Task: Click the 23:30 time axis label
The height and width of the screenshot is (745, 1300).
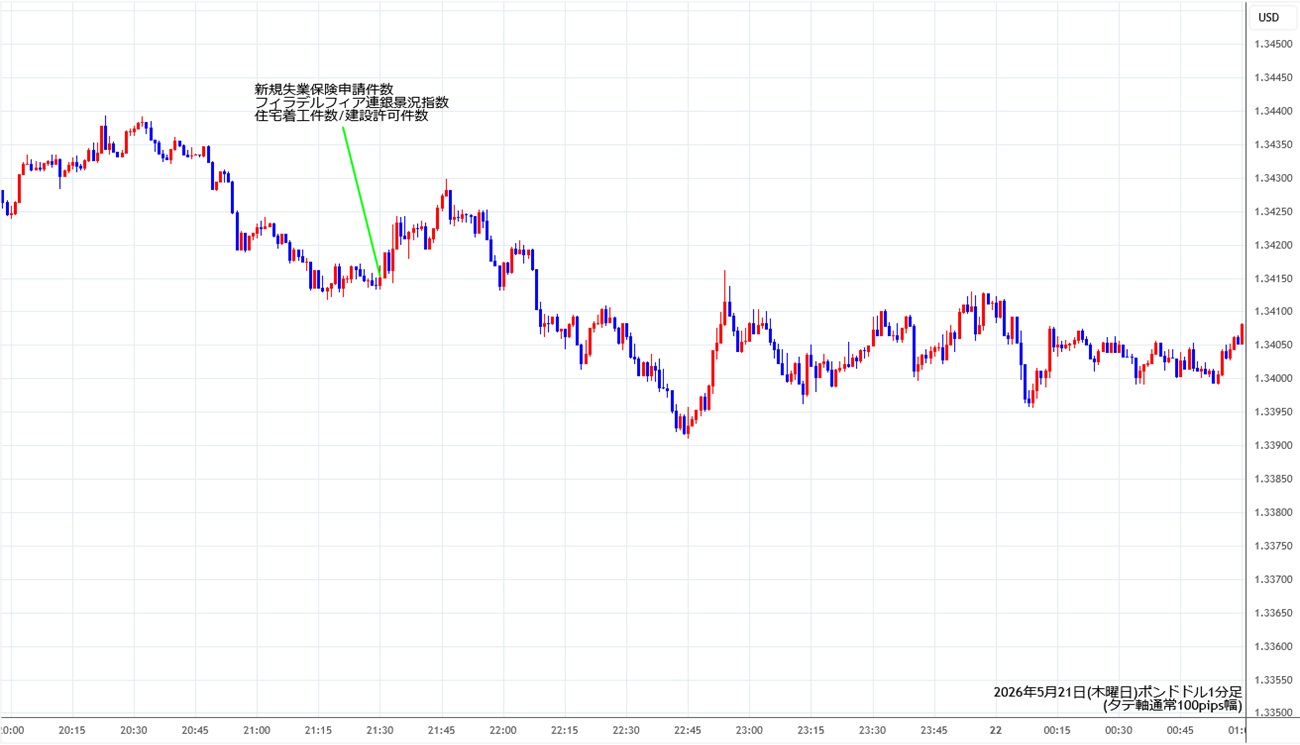Action: click(x=872, y=731)
